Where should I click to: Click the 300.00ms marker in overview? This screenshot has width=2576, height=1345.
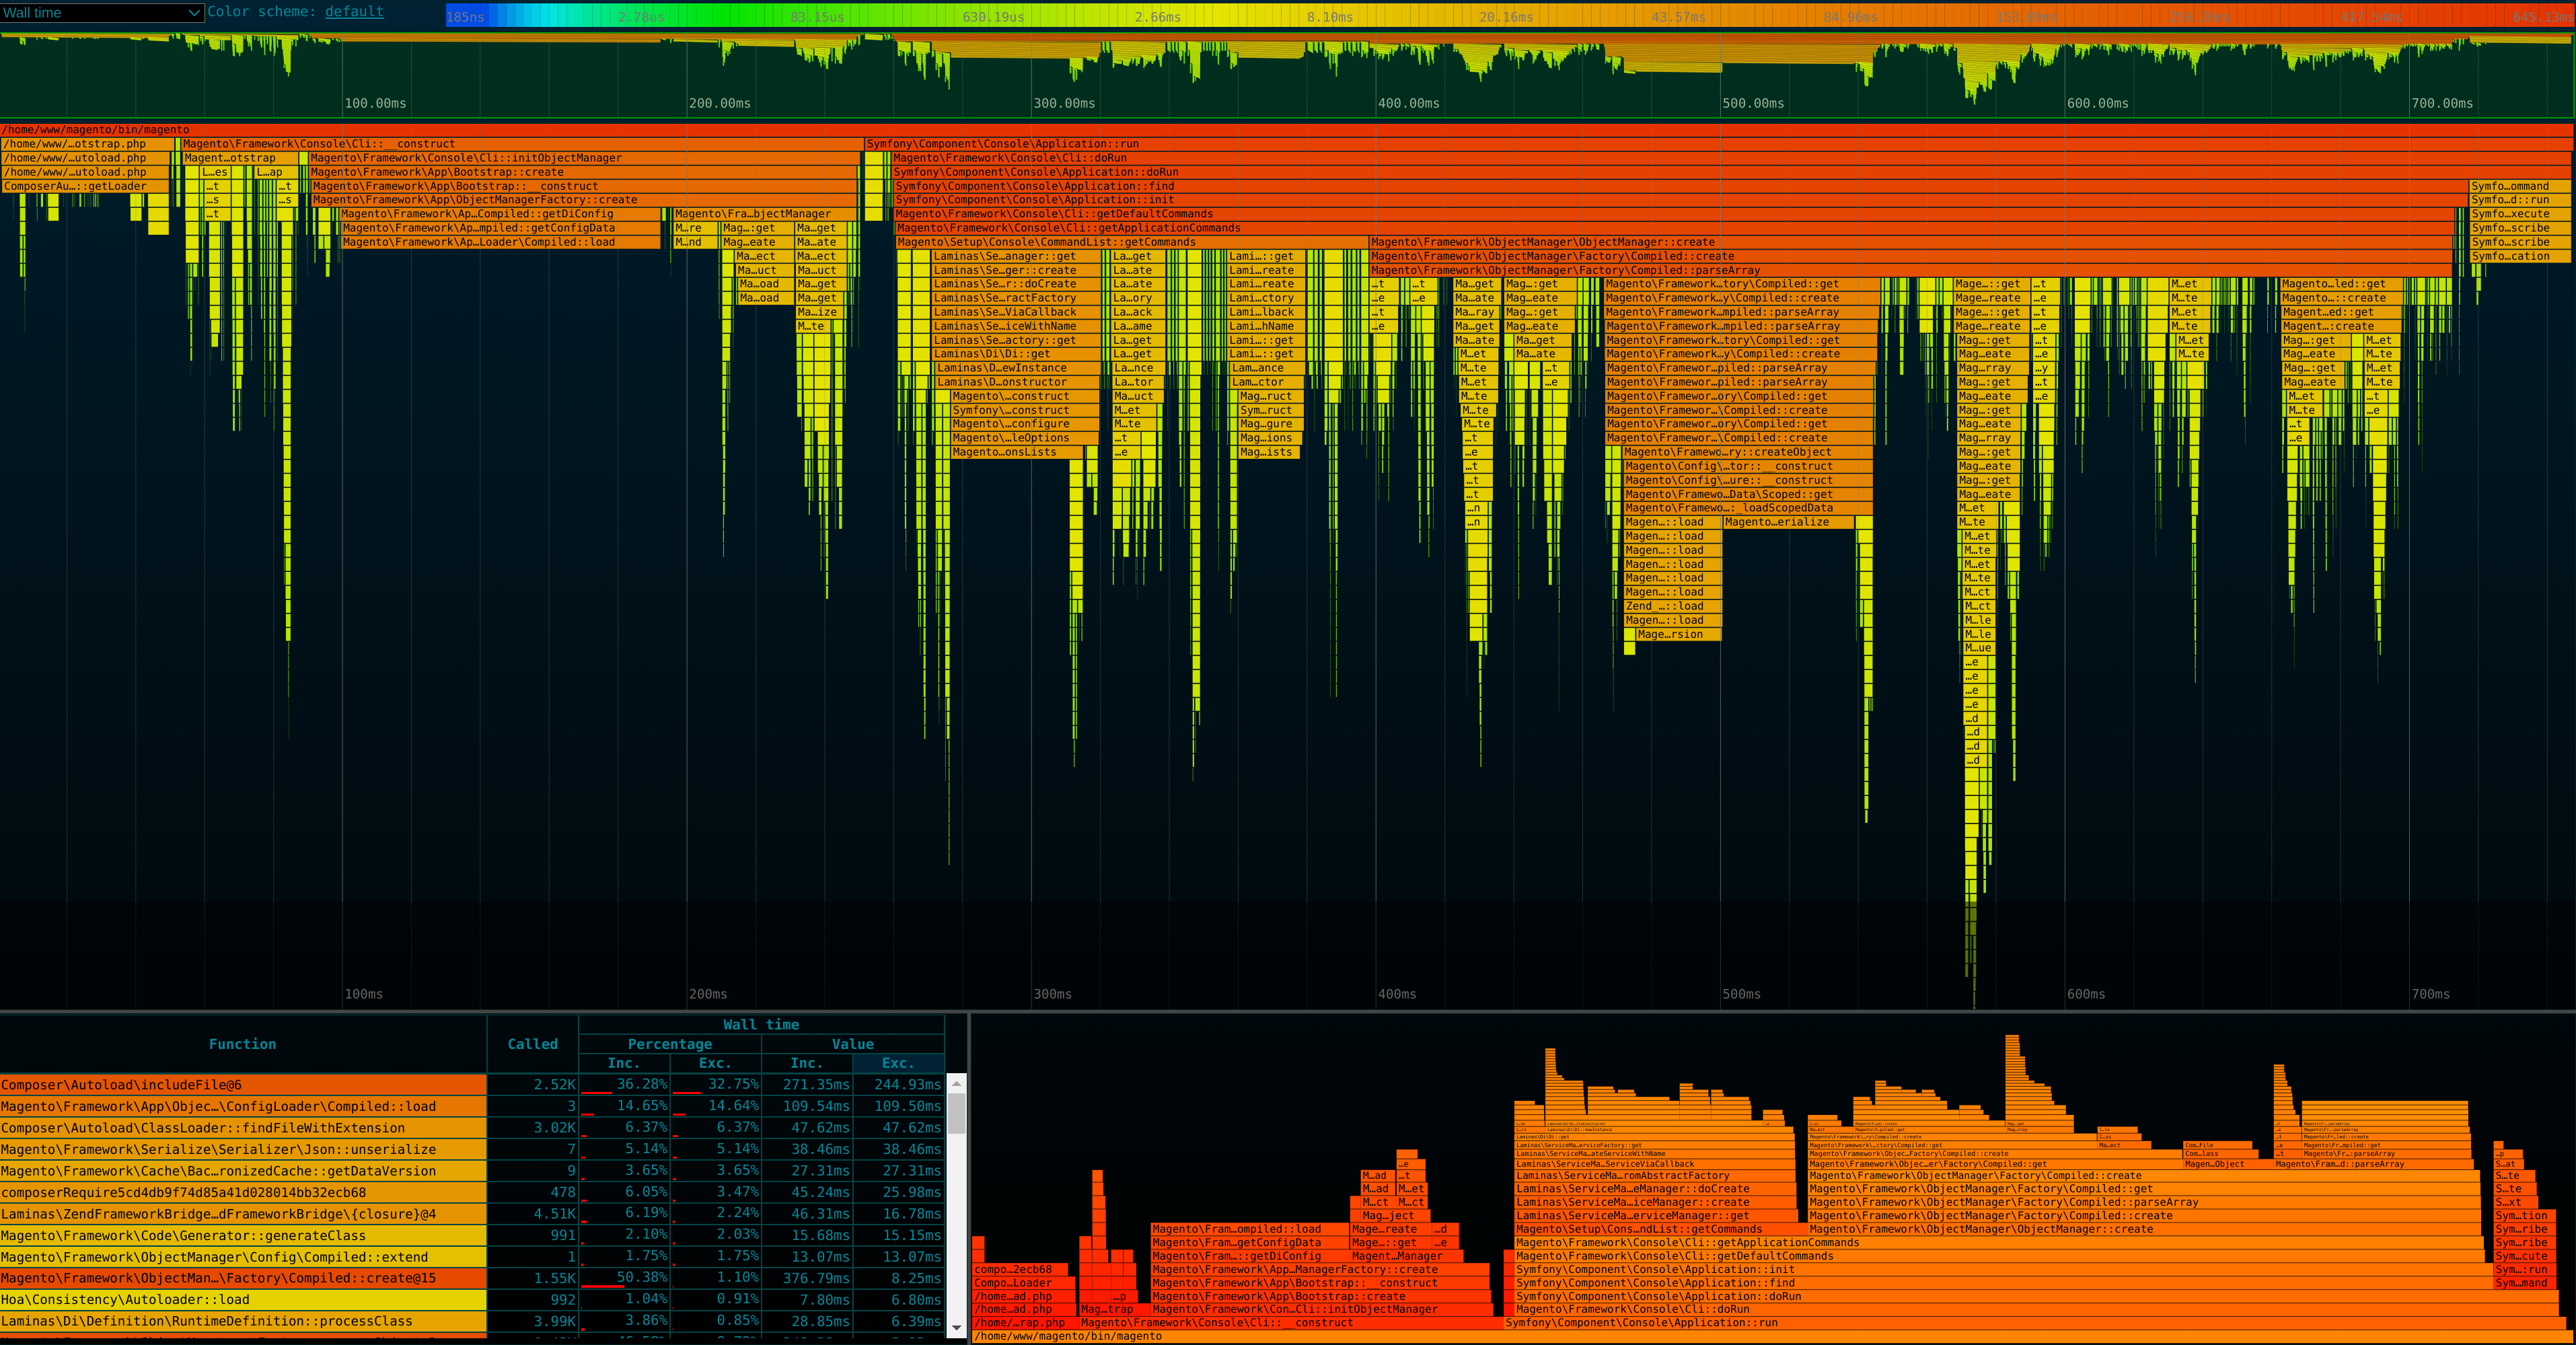coord(1063,103)
